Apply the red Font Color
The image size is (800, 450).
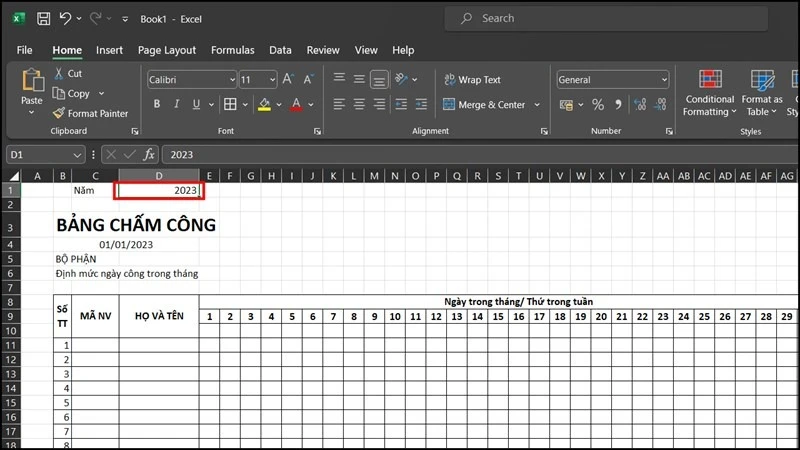pos(296,105)
